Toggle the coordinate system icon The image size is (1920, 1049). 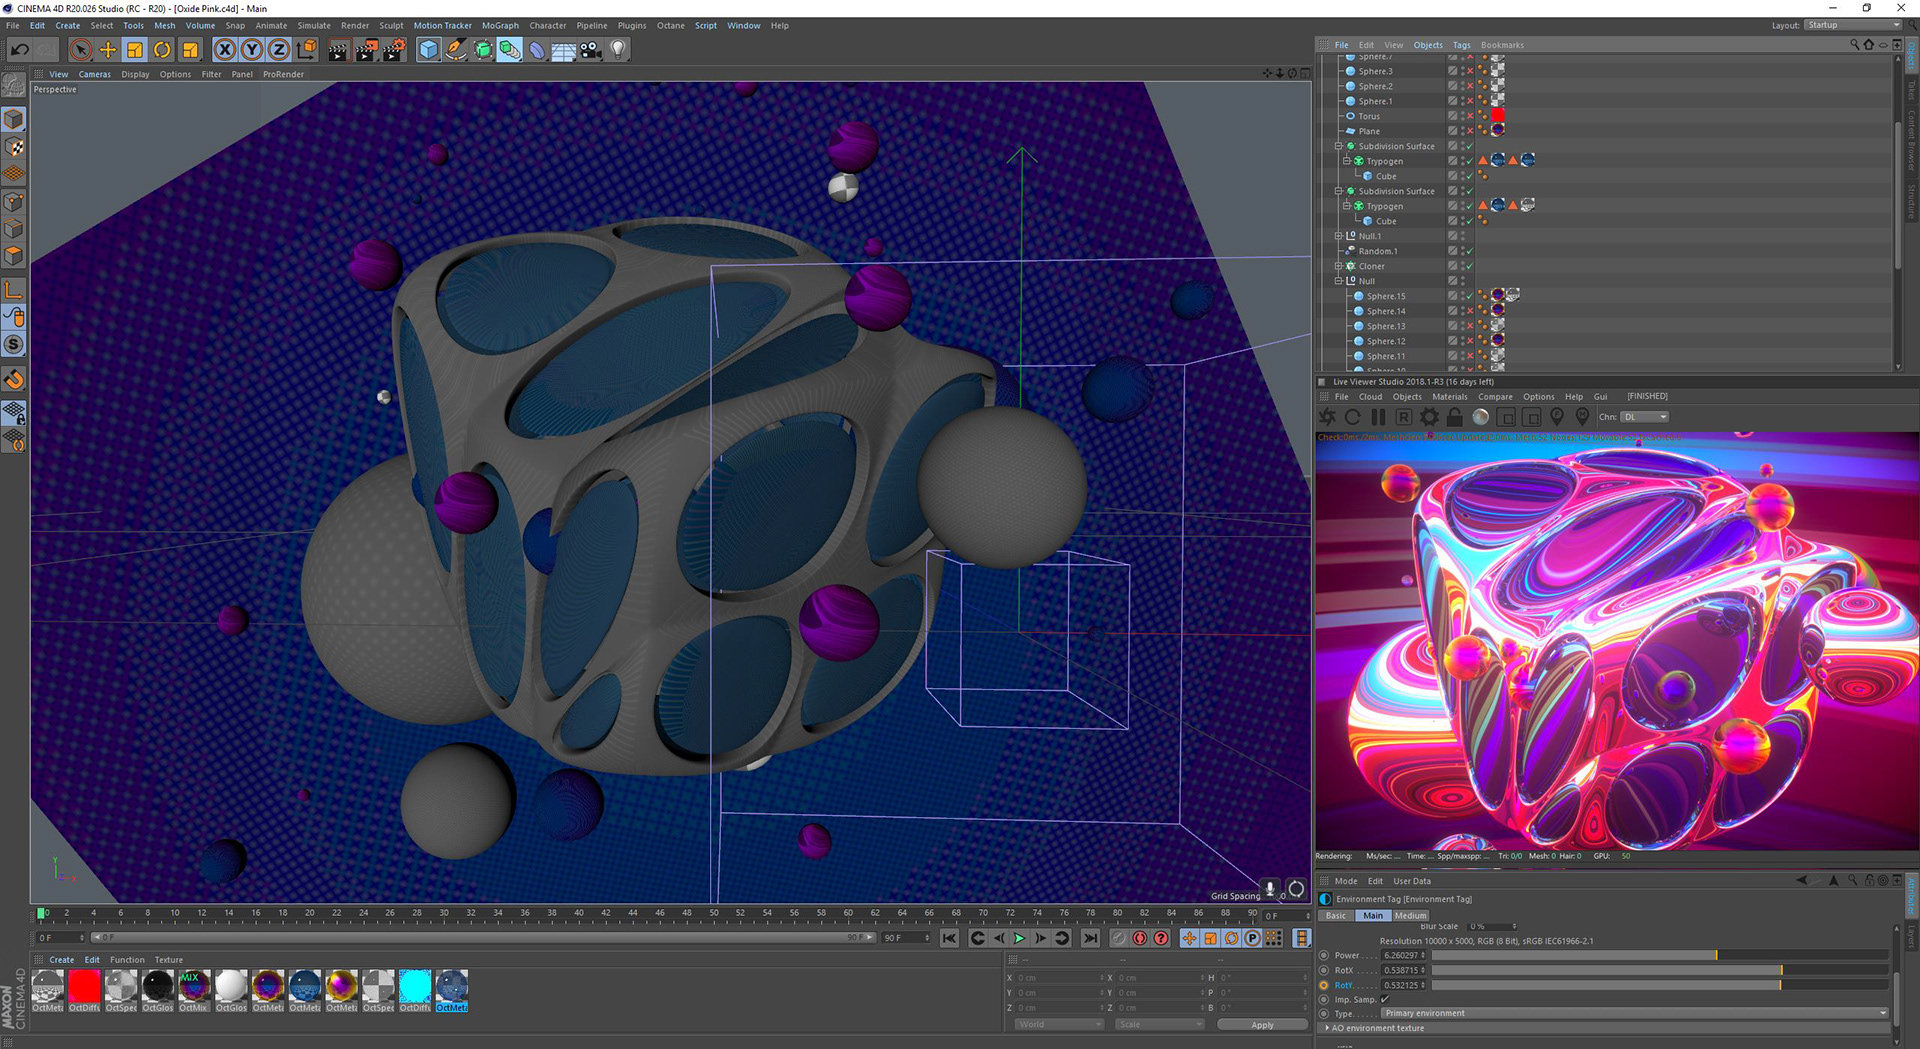tap(307, 49)
